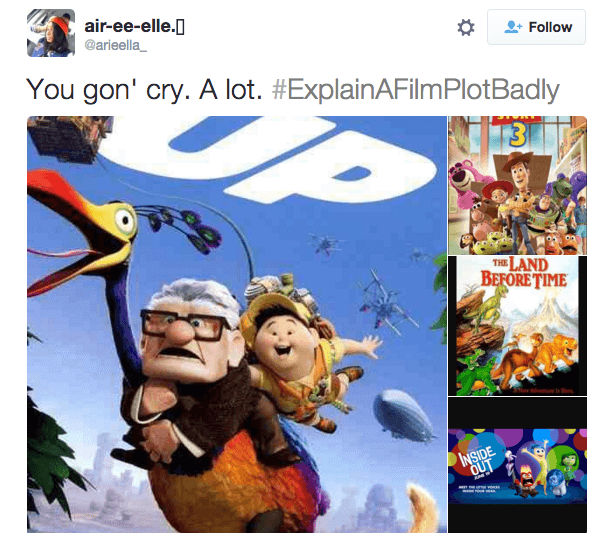Click the white UP title lettering in poster
The image size is (601, 533).
[268, 159]
